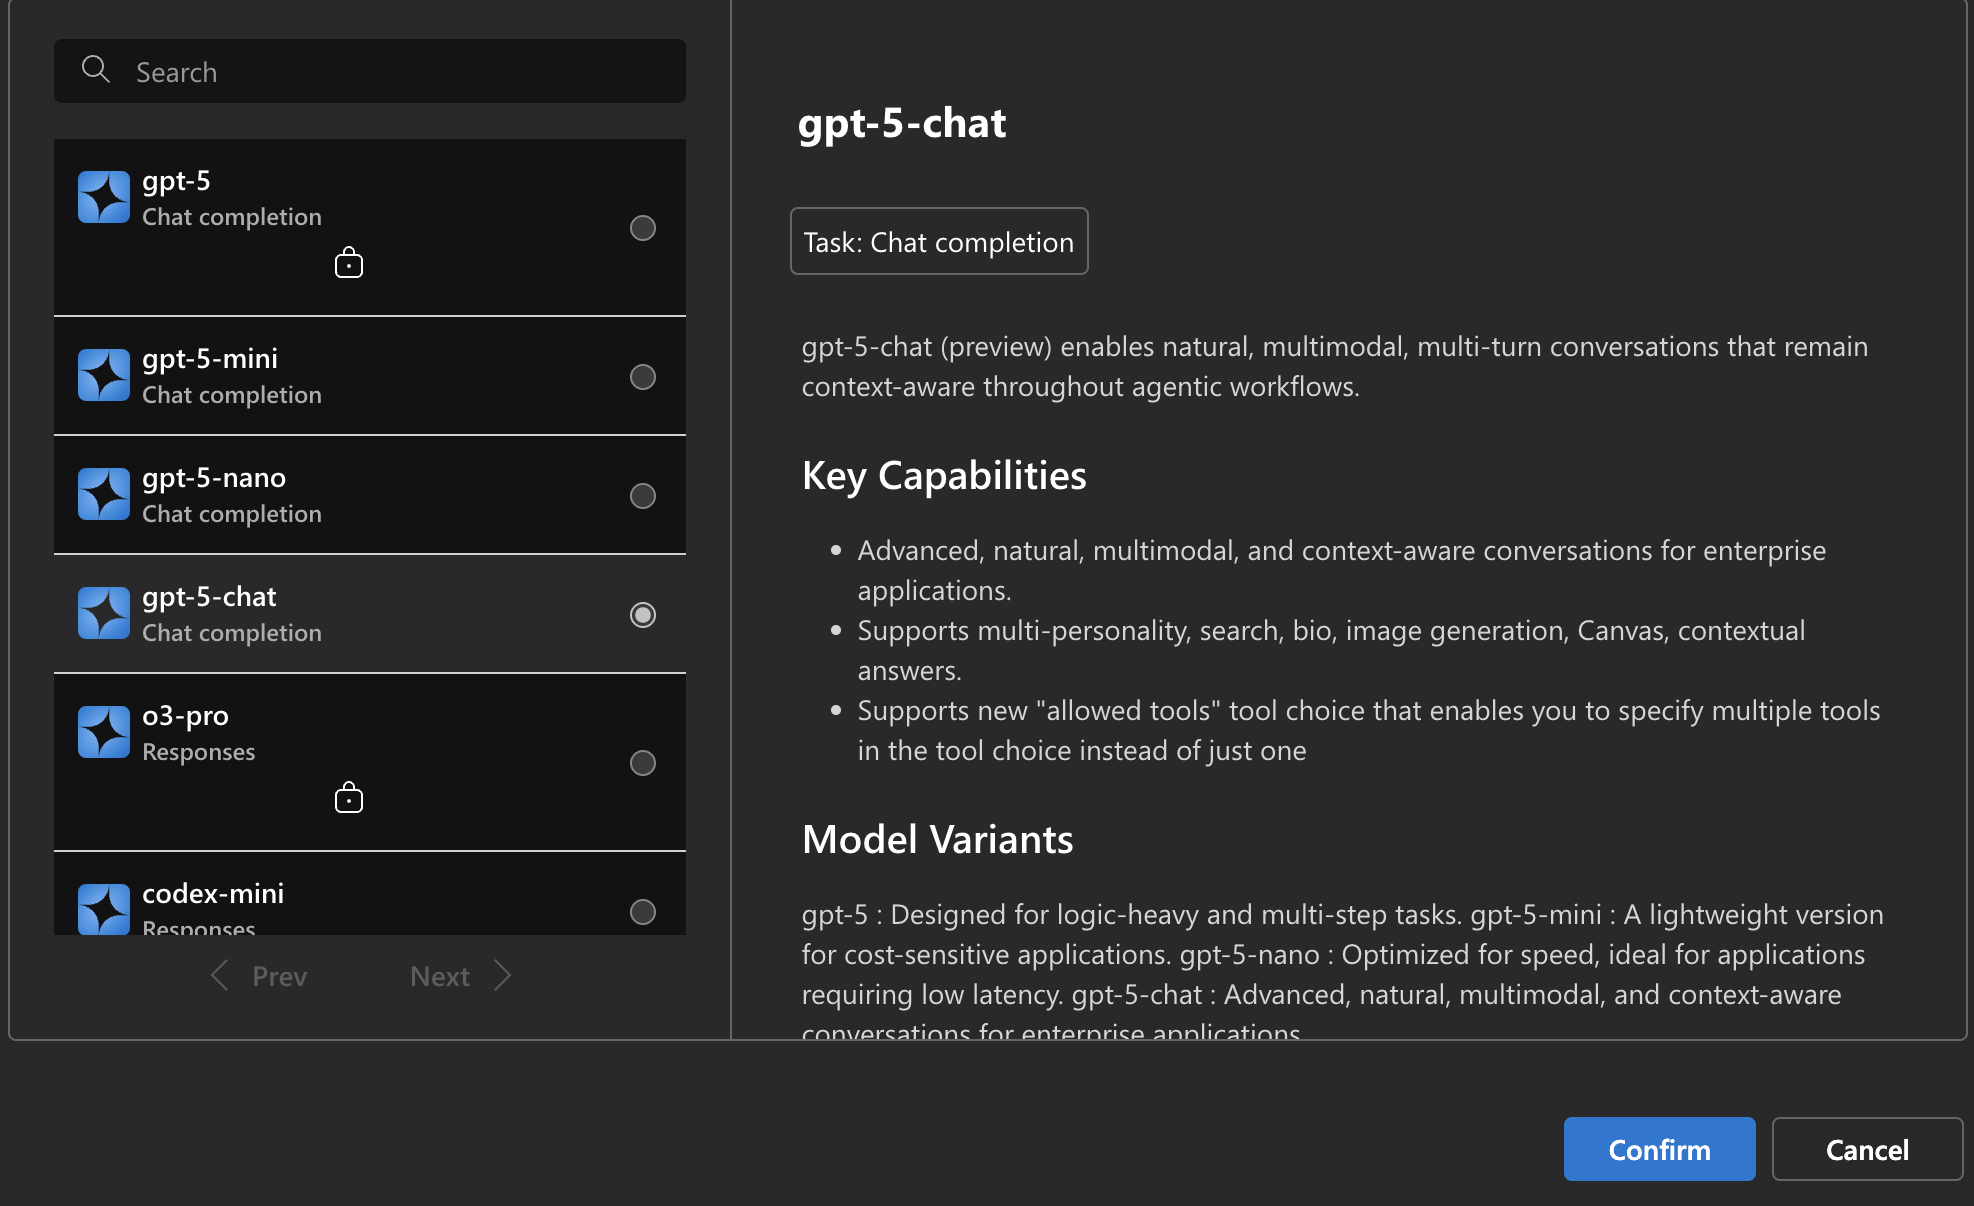Select the gpt-5 radio button

click(643, 228)
